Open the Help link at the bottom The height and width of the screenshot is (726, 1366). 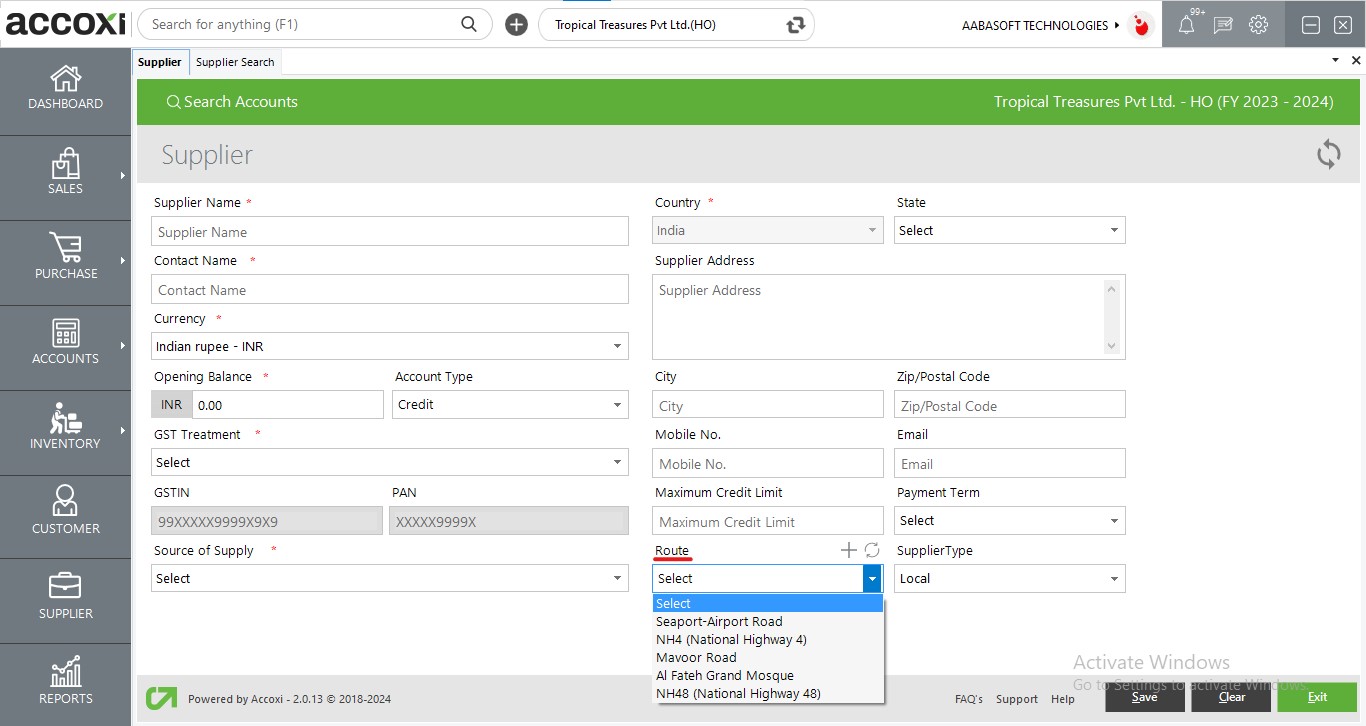tap(1063, 699)
